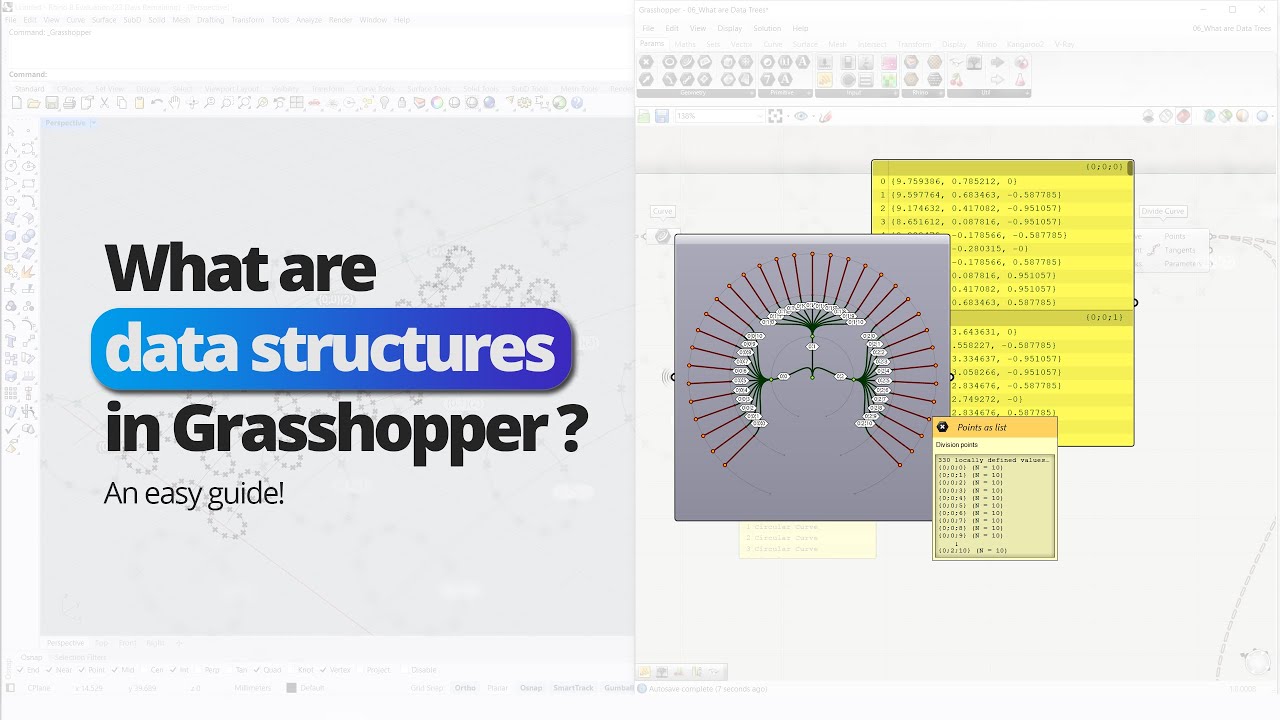
Task: Click the Text 'A' param icon in Primitive
Action: click(803, 62)
